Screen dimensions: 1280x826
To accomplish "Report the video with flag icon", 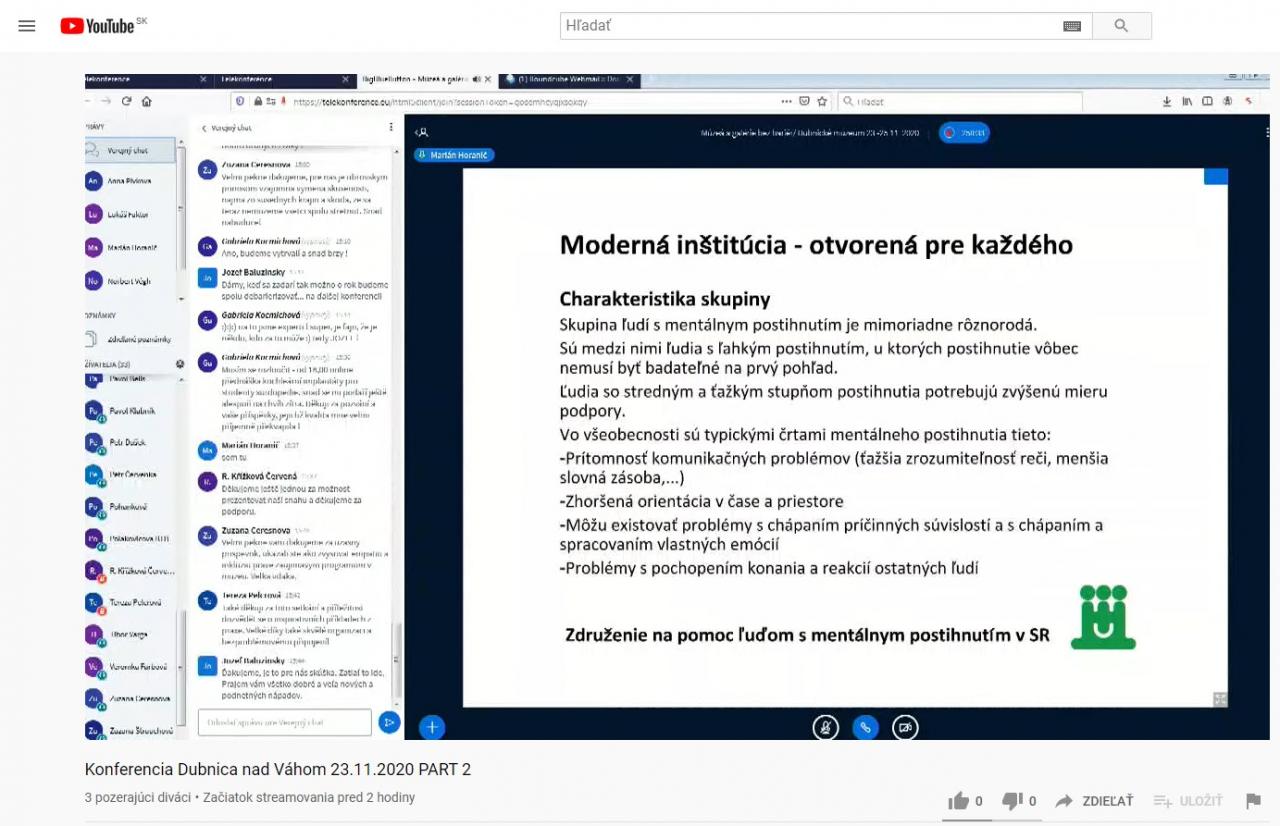I will pos(1253,801).
